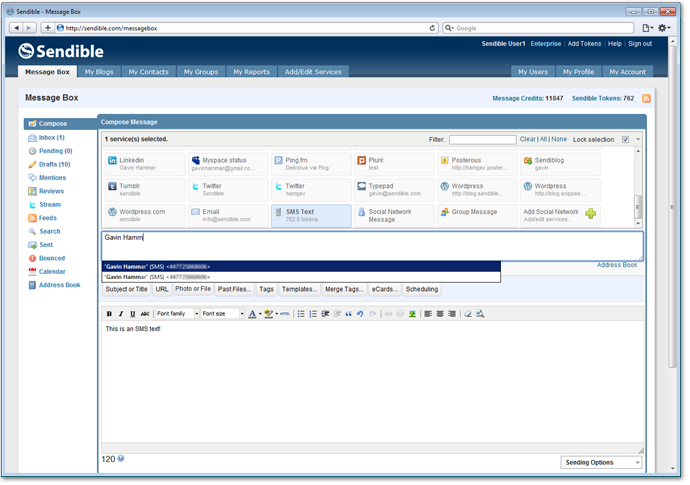Click the preview magnifier icon in toolbar
The height and width of the screenshot is (485, 690).
[481, 315]
